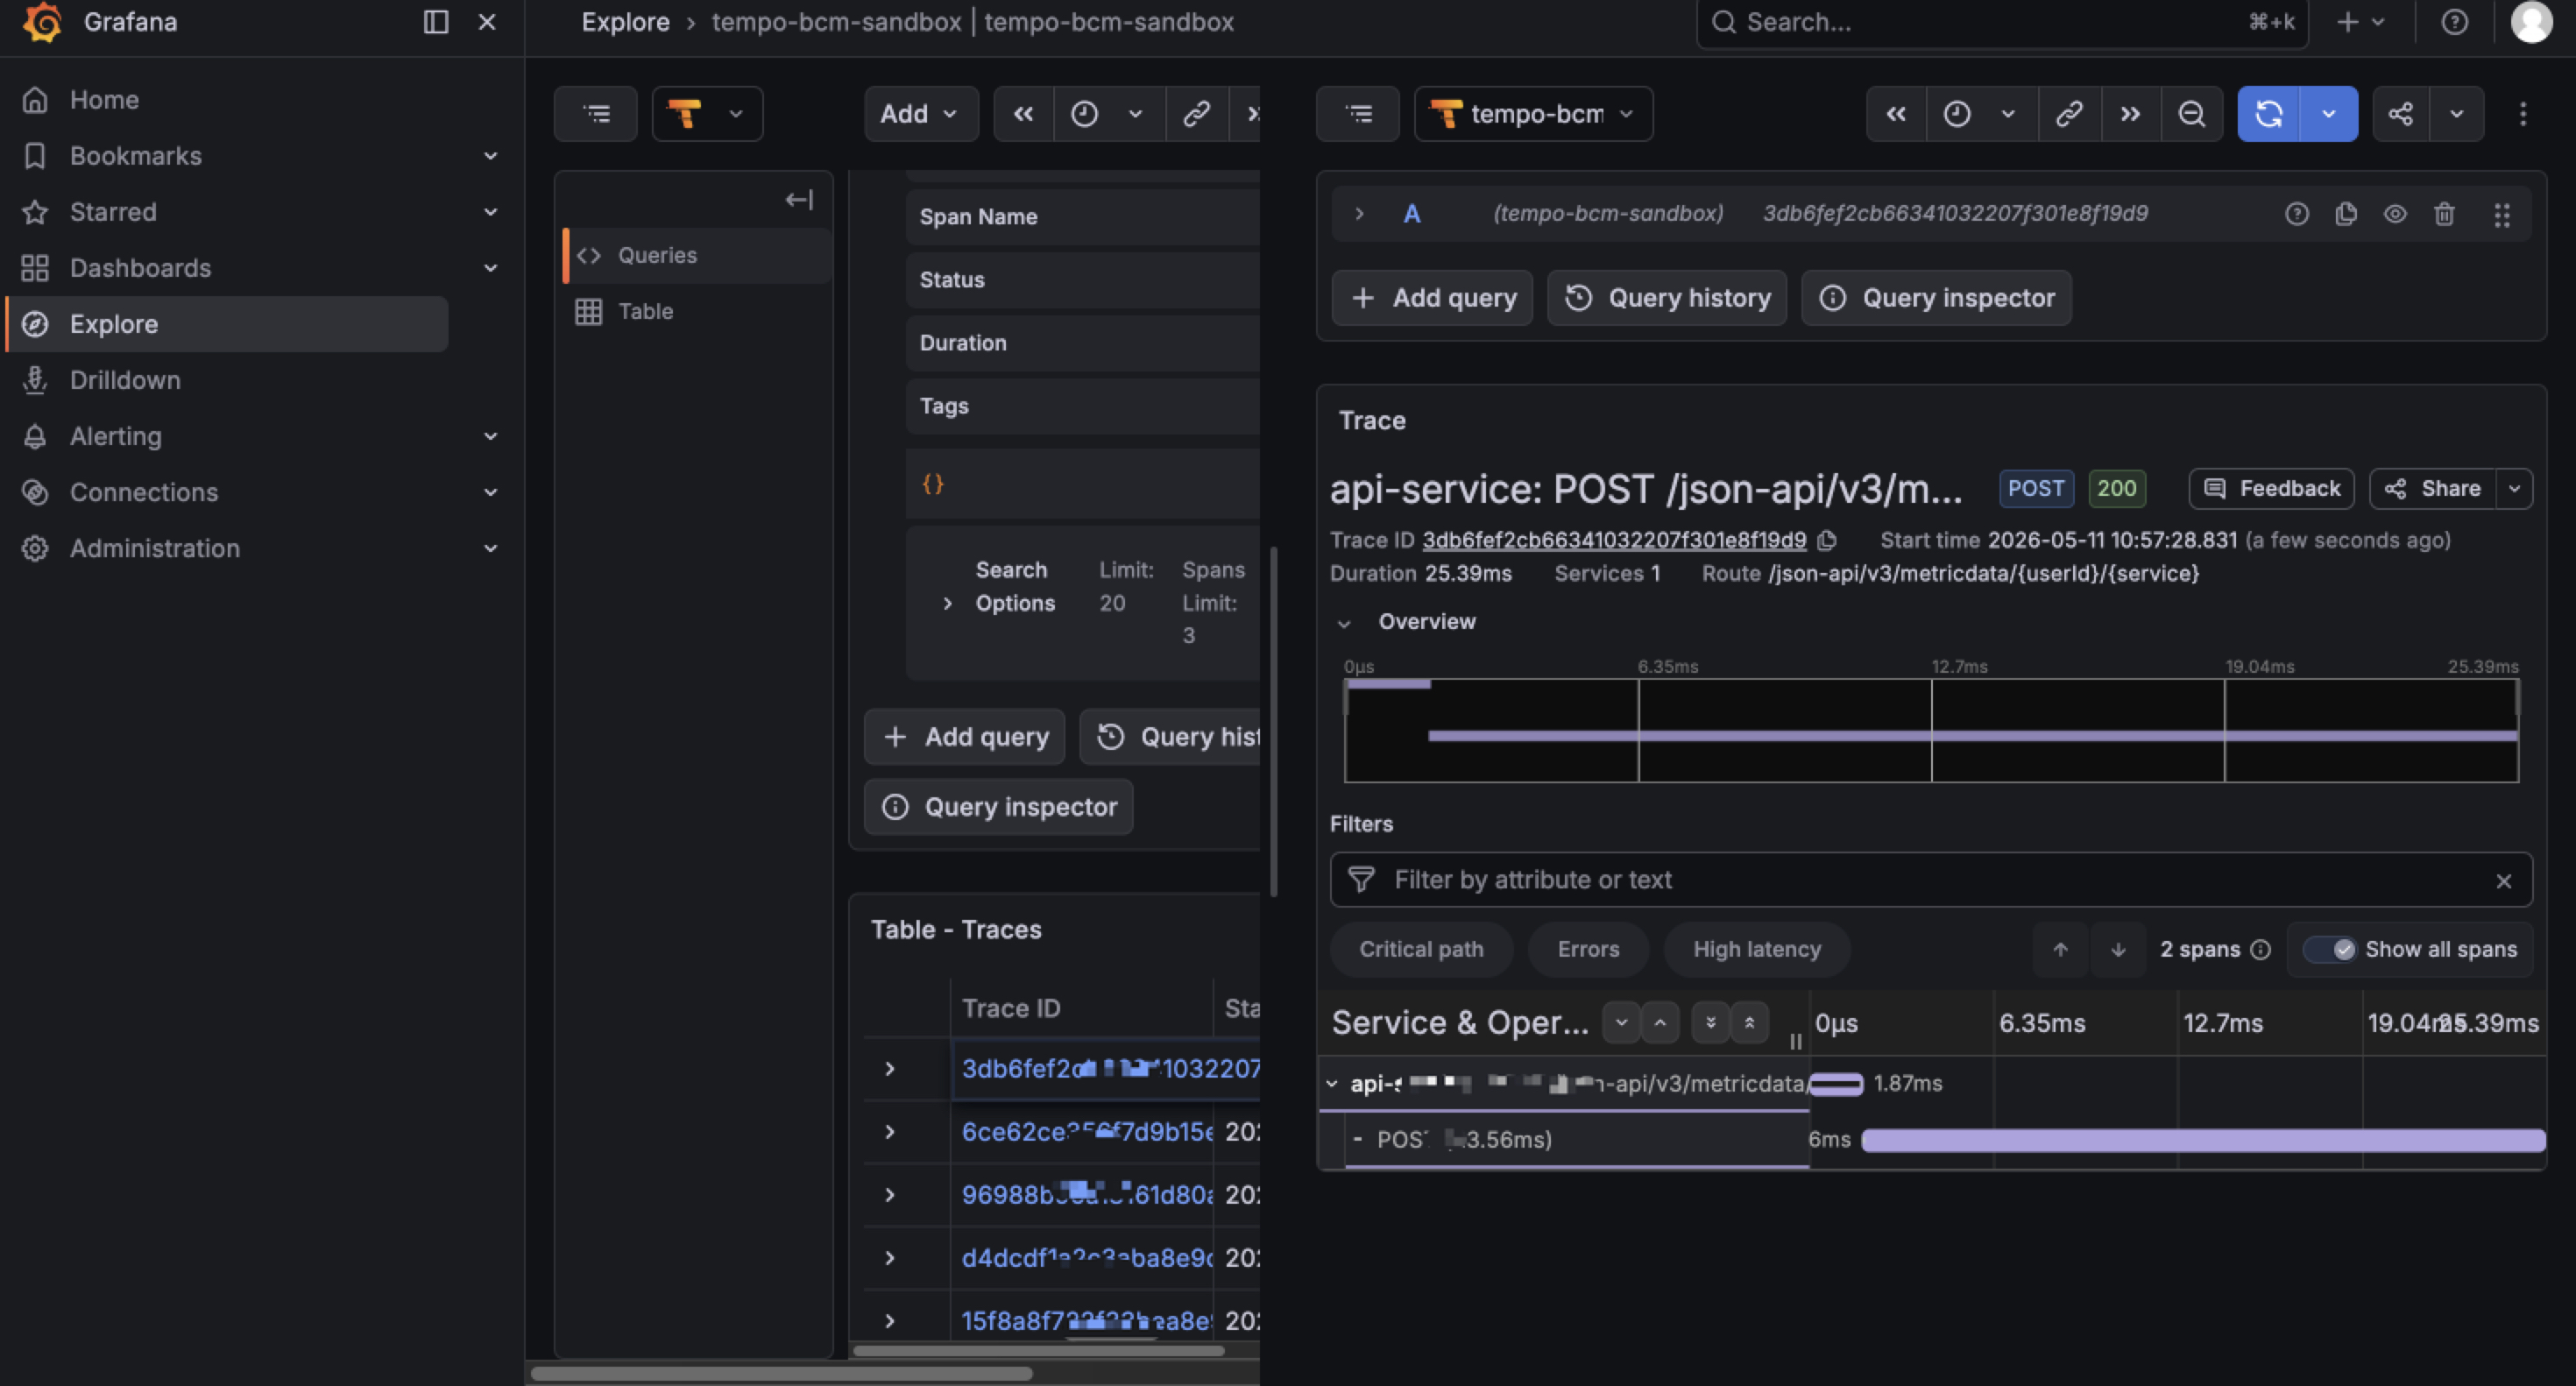Open Drilldown from the sidebar

(x=125, y=380)
